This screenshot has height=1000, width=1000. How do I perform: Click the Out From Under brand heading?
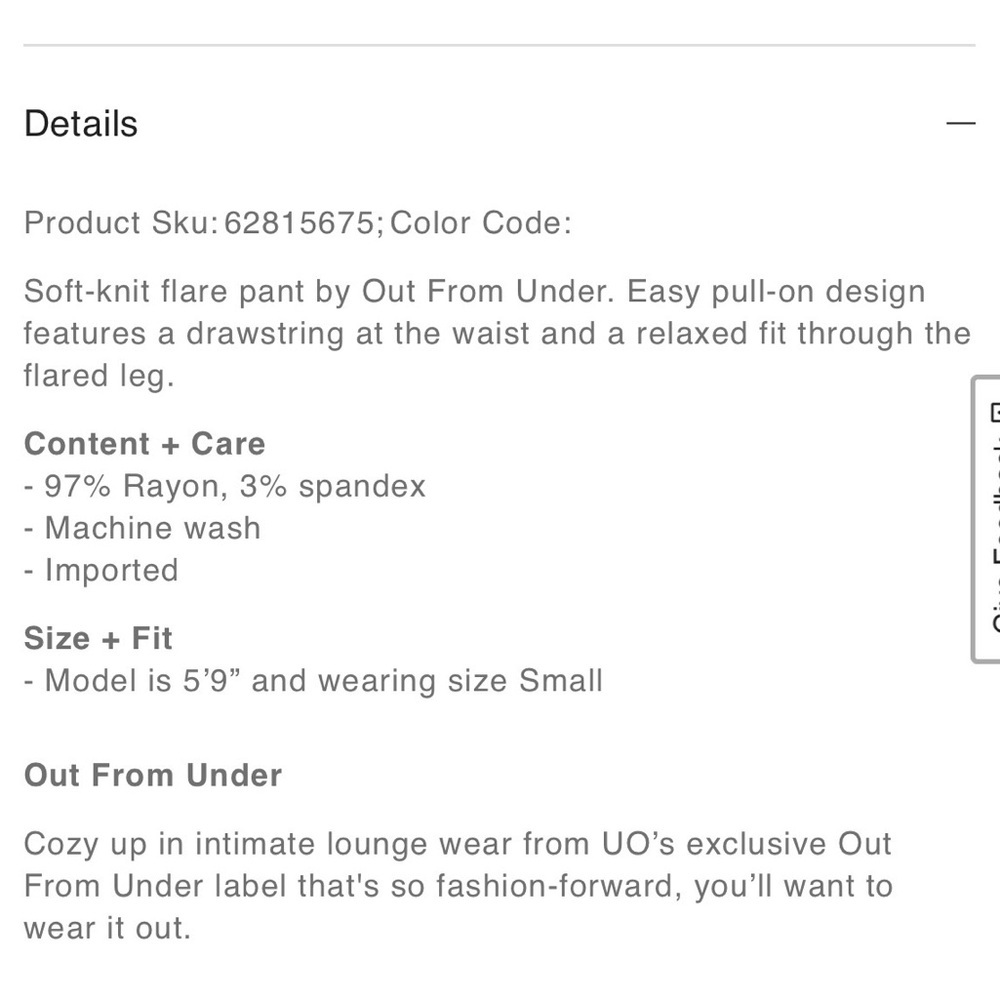(x=152, y=775)
